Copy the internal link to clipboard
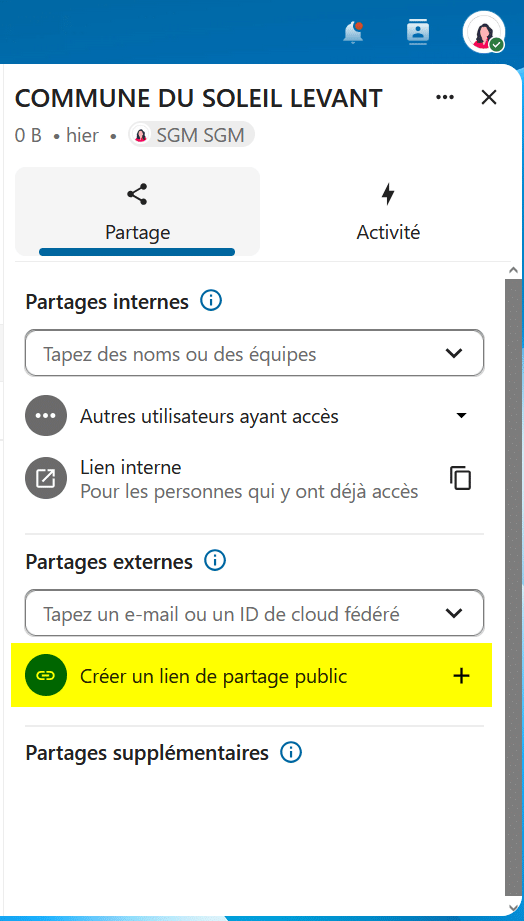The height and width of the screenshot is (921, 524). point(461,478)
